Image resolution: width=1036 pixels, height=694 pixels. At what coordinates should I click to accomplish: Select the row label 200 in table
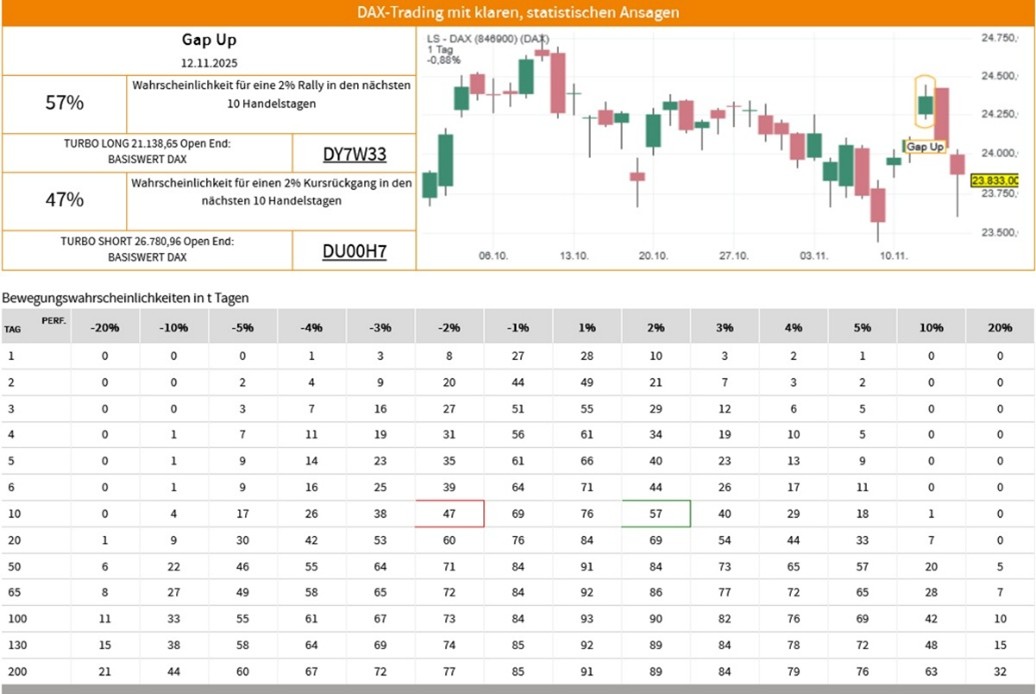tap(17, 671)
